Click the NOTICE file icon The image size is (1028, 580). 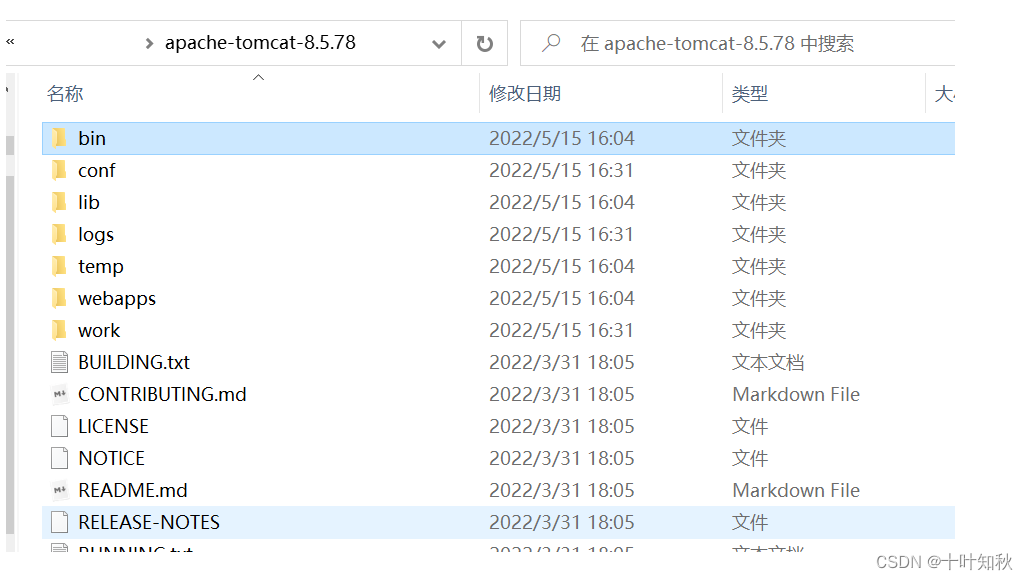point(60,458)
